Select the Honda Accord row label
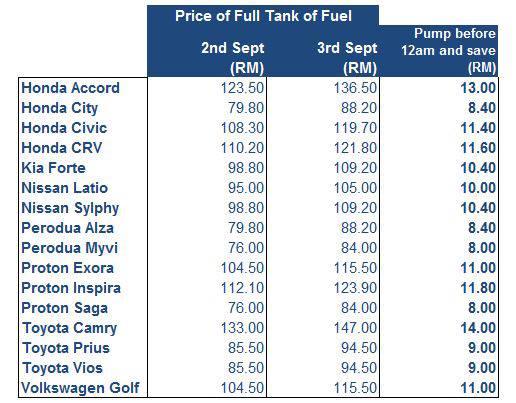516x403 pixels. [x=70, y=88]
